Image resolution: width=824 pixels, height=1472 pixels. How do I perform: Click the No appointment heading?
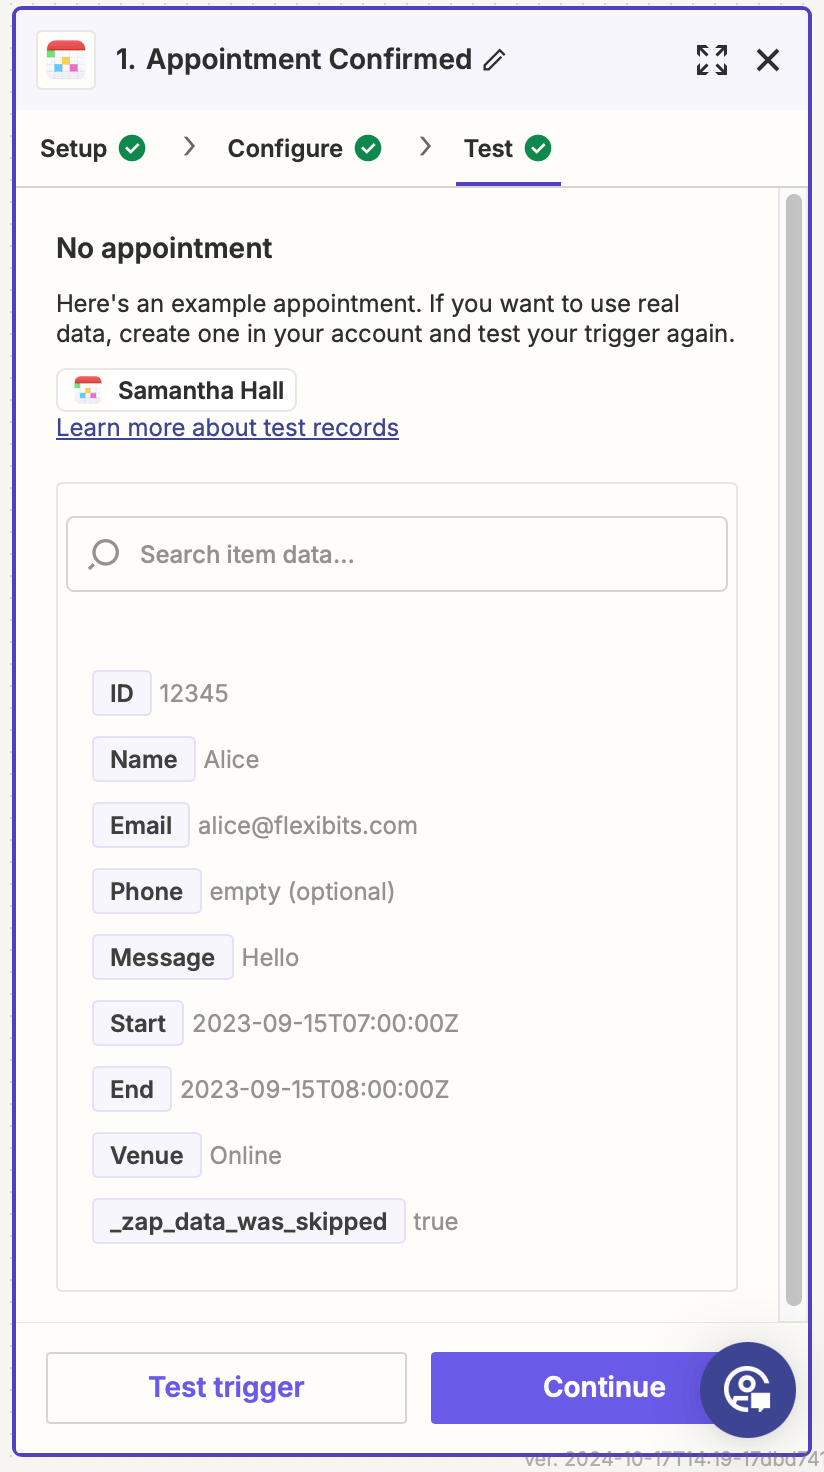164,248
